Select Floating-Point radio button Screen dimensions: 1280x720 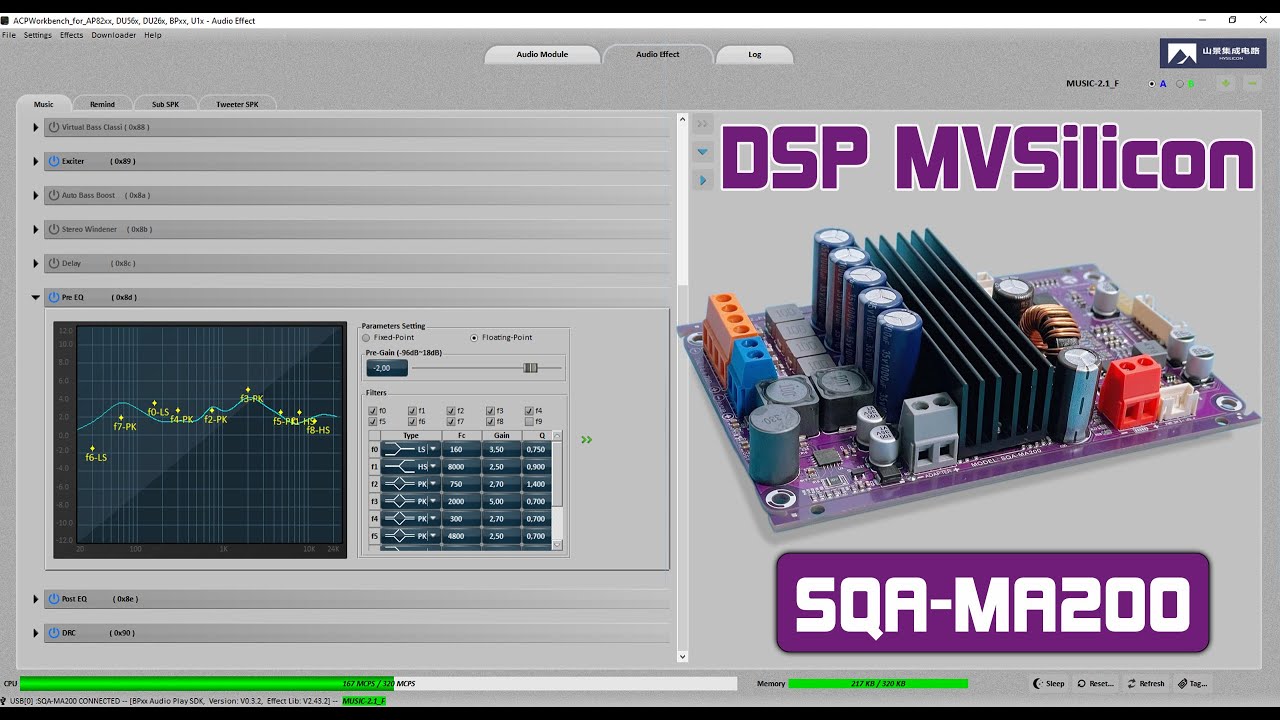(x=474, y=338)
